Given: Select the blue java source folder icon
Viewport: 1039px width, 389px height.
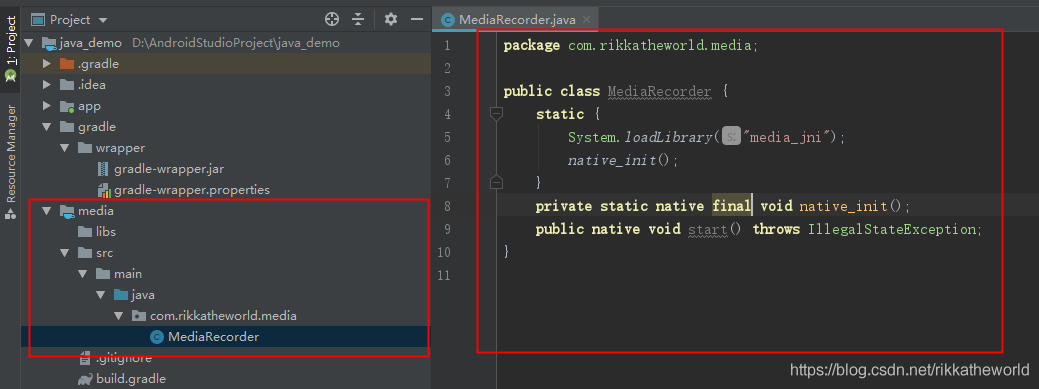Looking at the screenshot, I should click(121, 295).
